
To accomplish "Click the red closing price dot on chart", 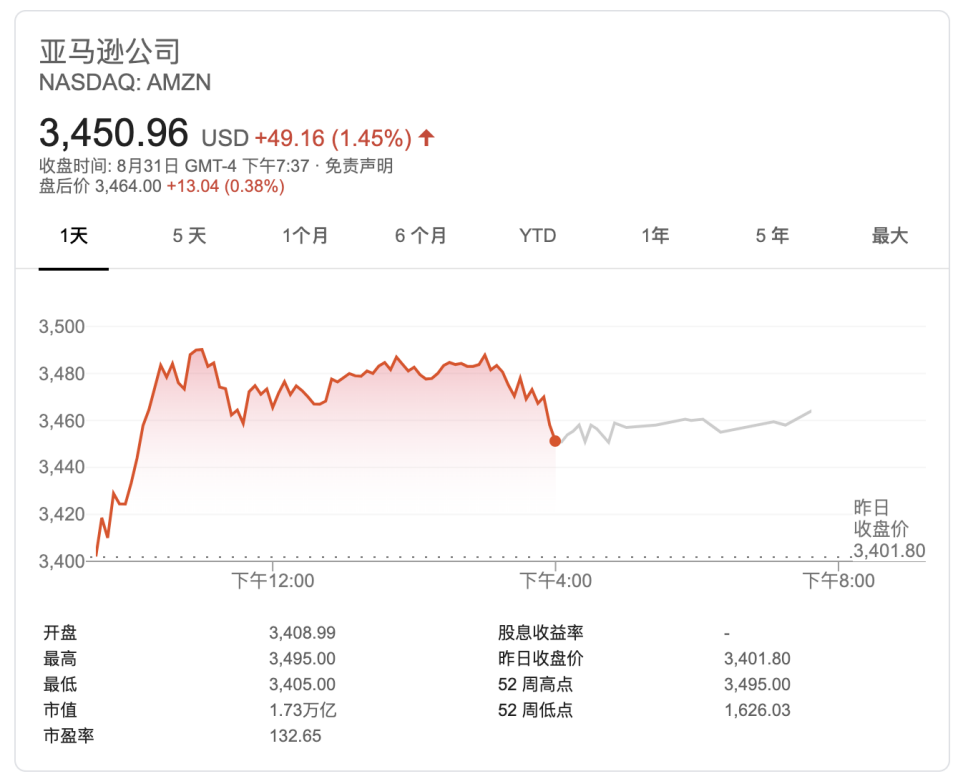I will tap(555, 441).
